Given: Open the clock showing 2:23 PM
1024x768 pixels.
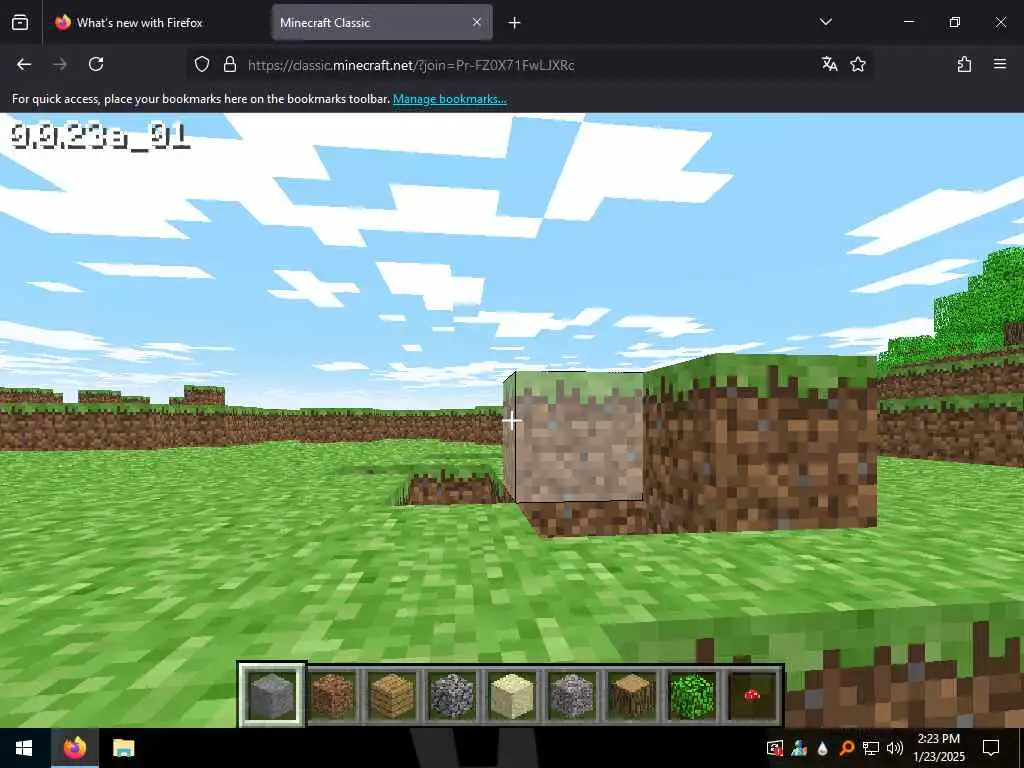Looking at the screenshot, I should point(938,748).
